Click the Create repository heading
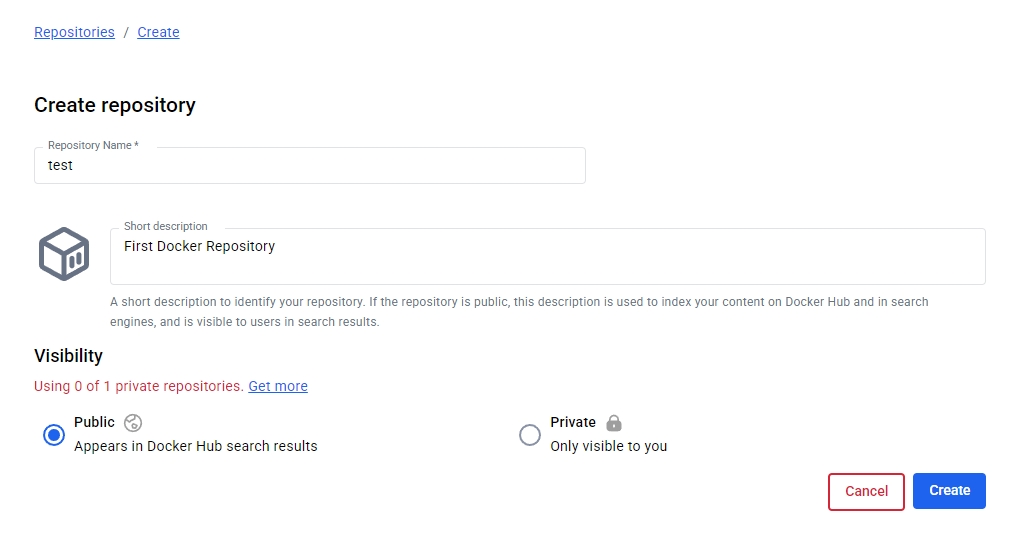The width and height of the screenshot is (1013, 558). [115, 105]
